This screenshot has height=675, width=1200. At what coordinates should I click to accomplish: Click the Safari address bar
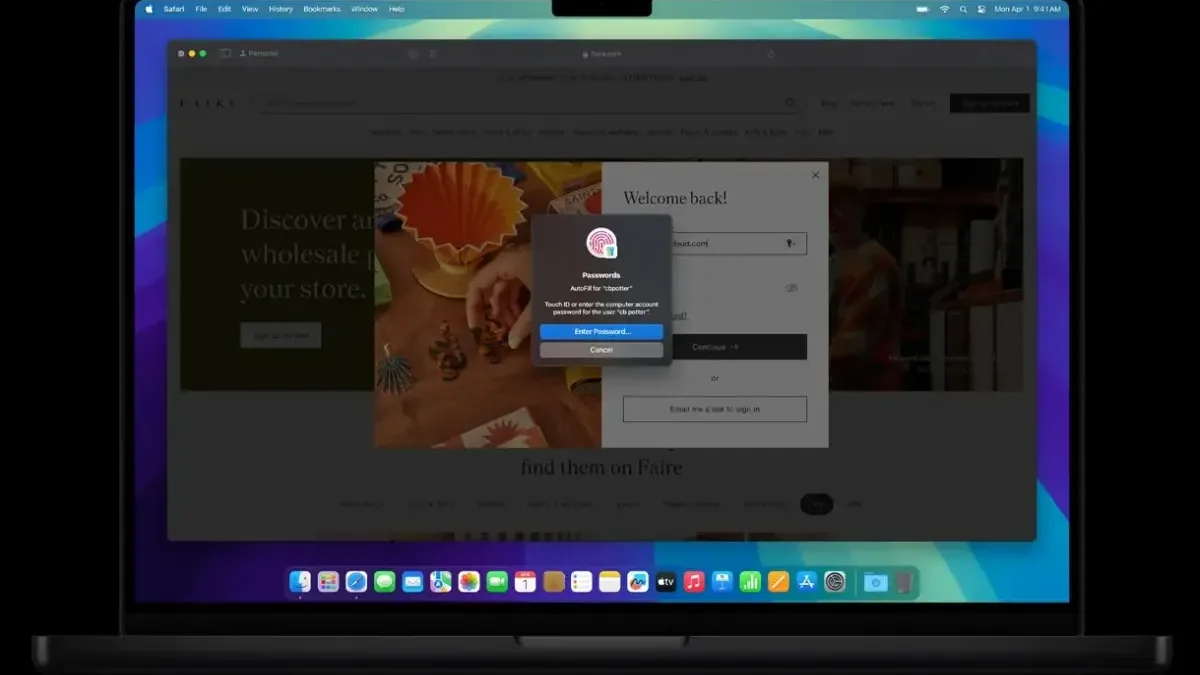pos(600,53)
